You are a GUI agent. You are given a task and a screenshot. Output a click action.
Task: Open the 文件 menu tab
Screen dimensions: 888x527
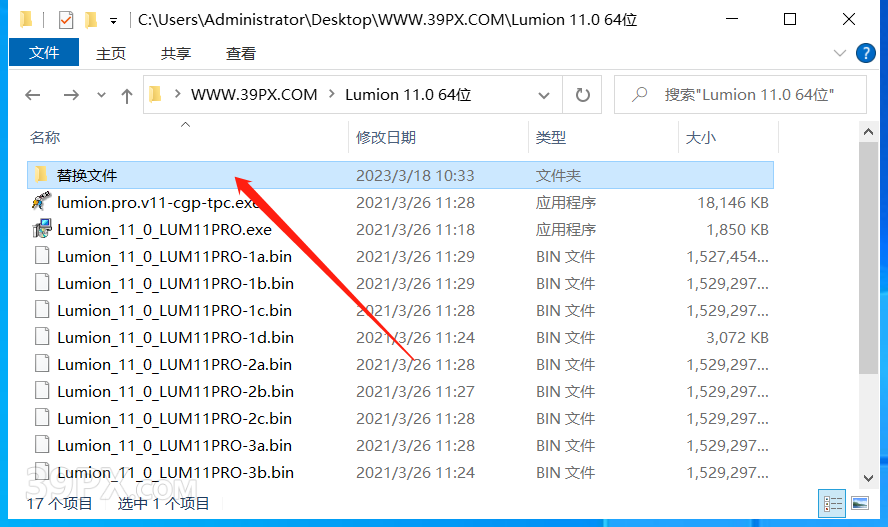pos(44,53)
